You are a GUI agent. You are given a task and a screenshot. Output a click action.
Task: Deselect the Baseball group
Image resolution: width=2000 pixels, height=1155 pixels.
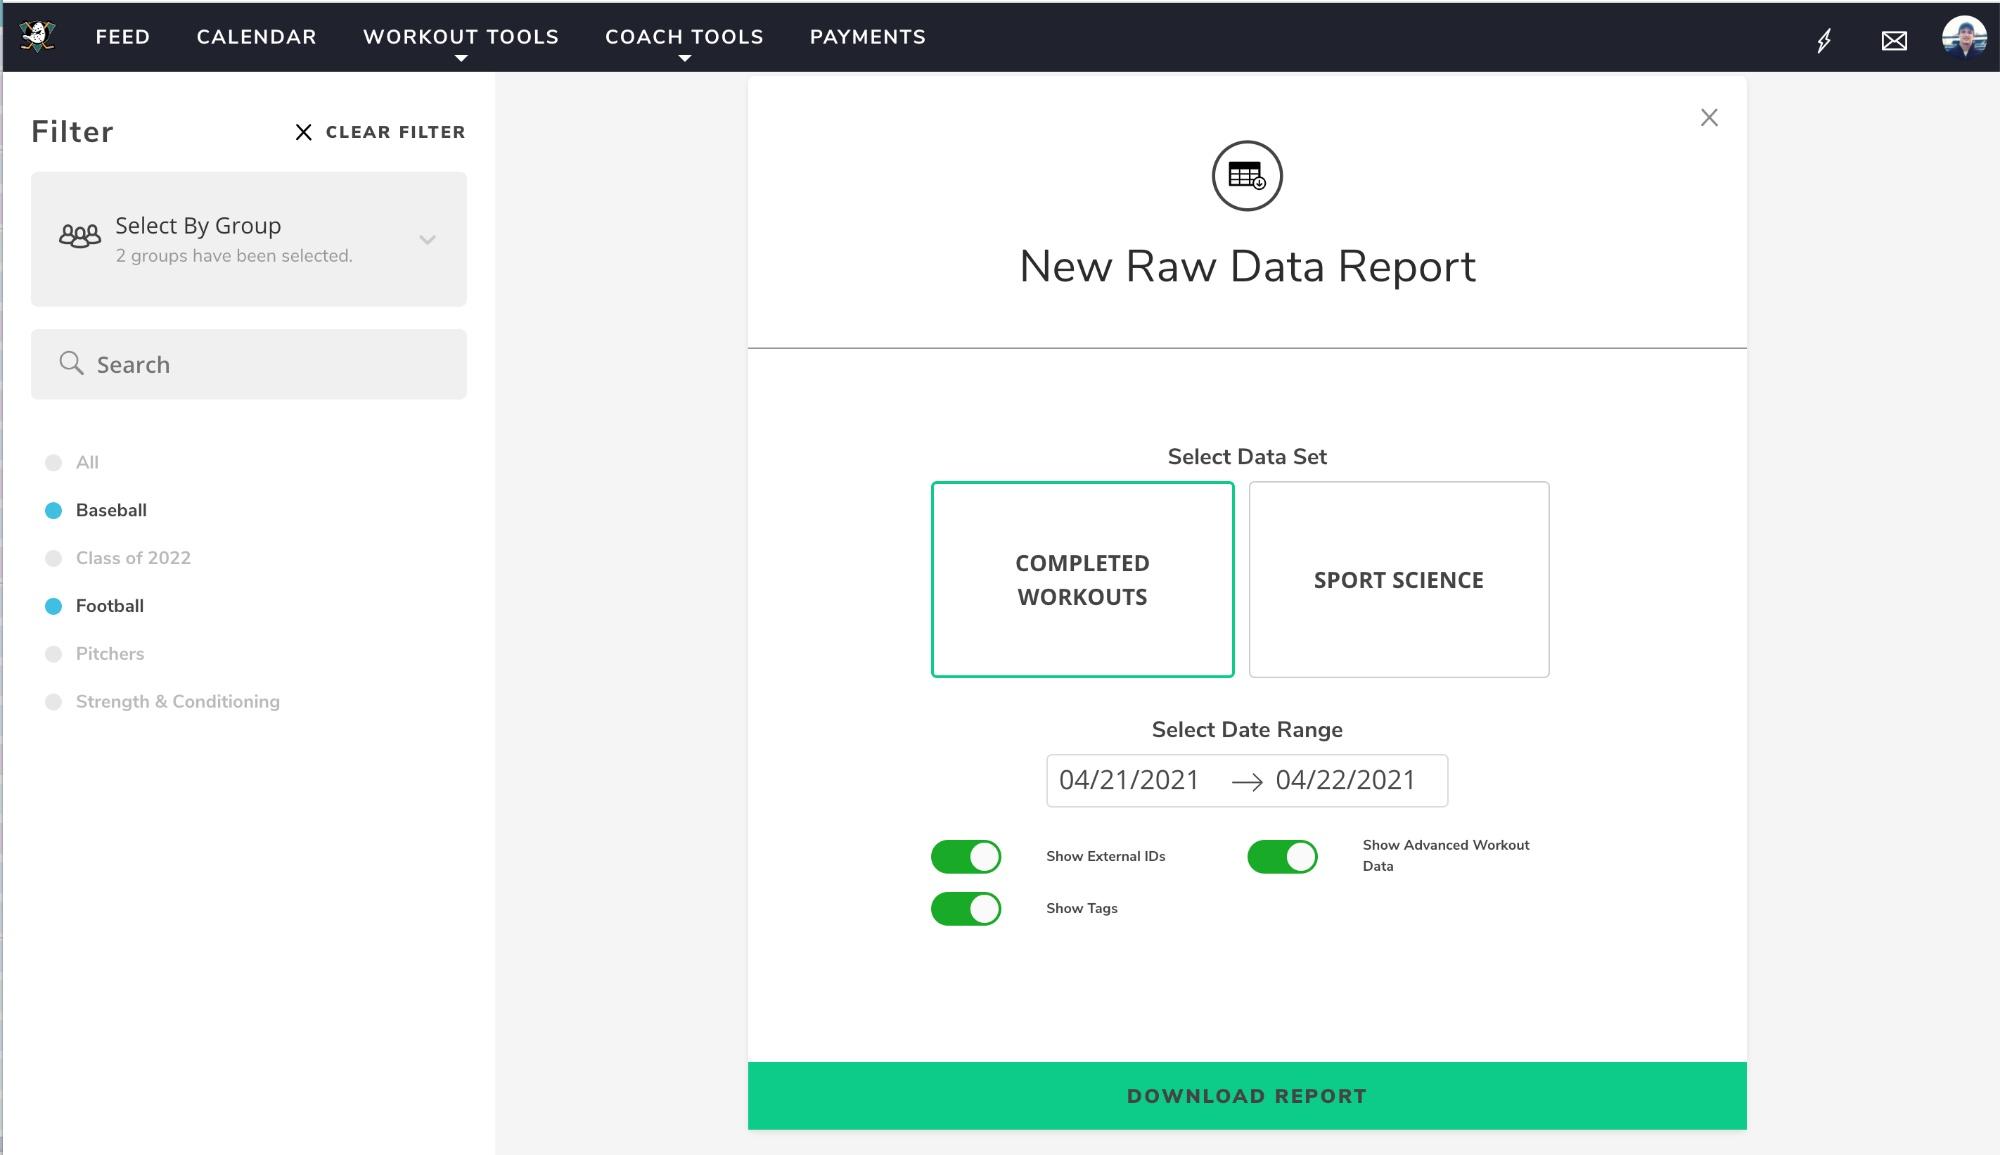(96, 510)
